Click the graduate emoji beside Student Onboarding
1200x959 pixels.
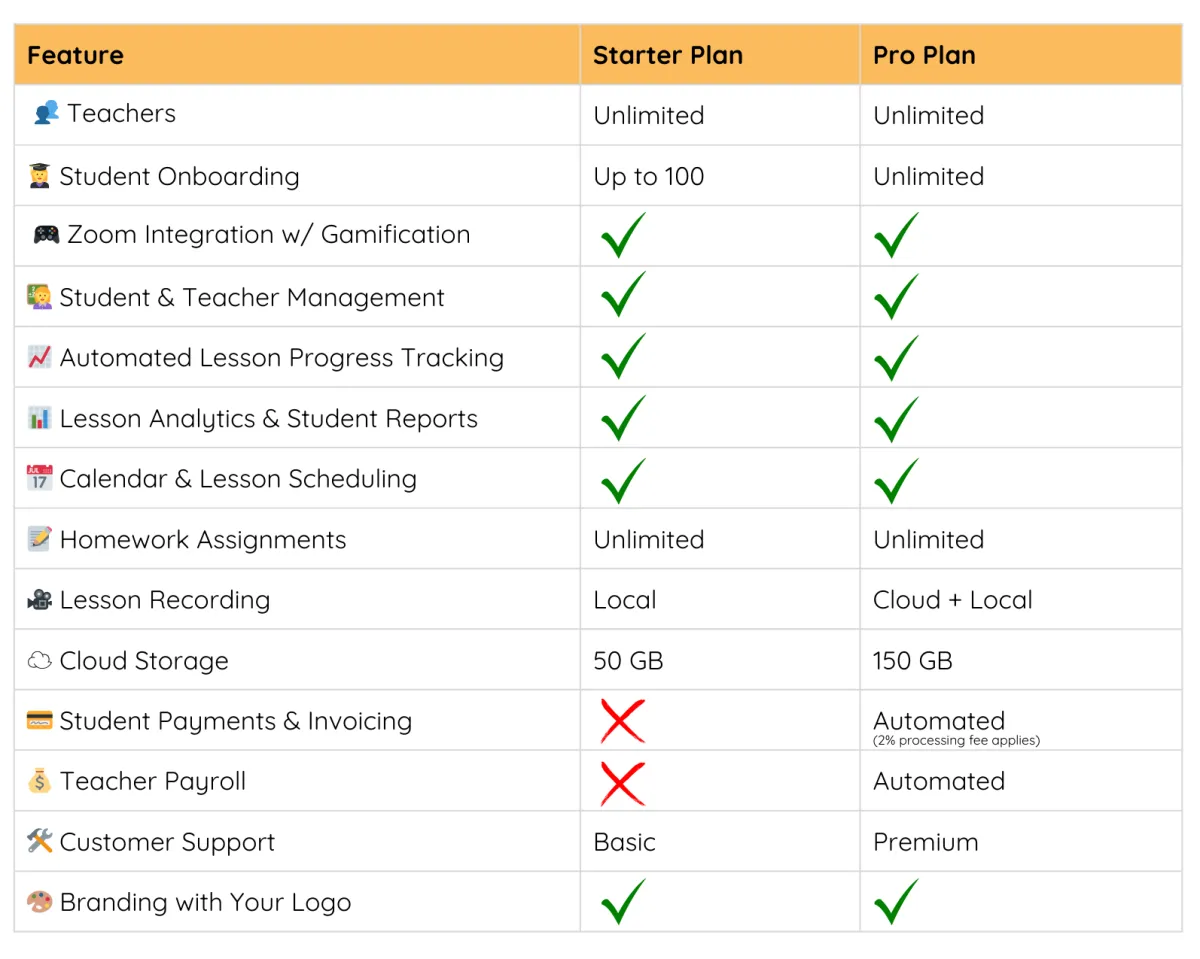pyautogui.click(x=39, y=177)
